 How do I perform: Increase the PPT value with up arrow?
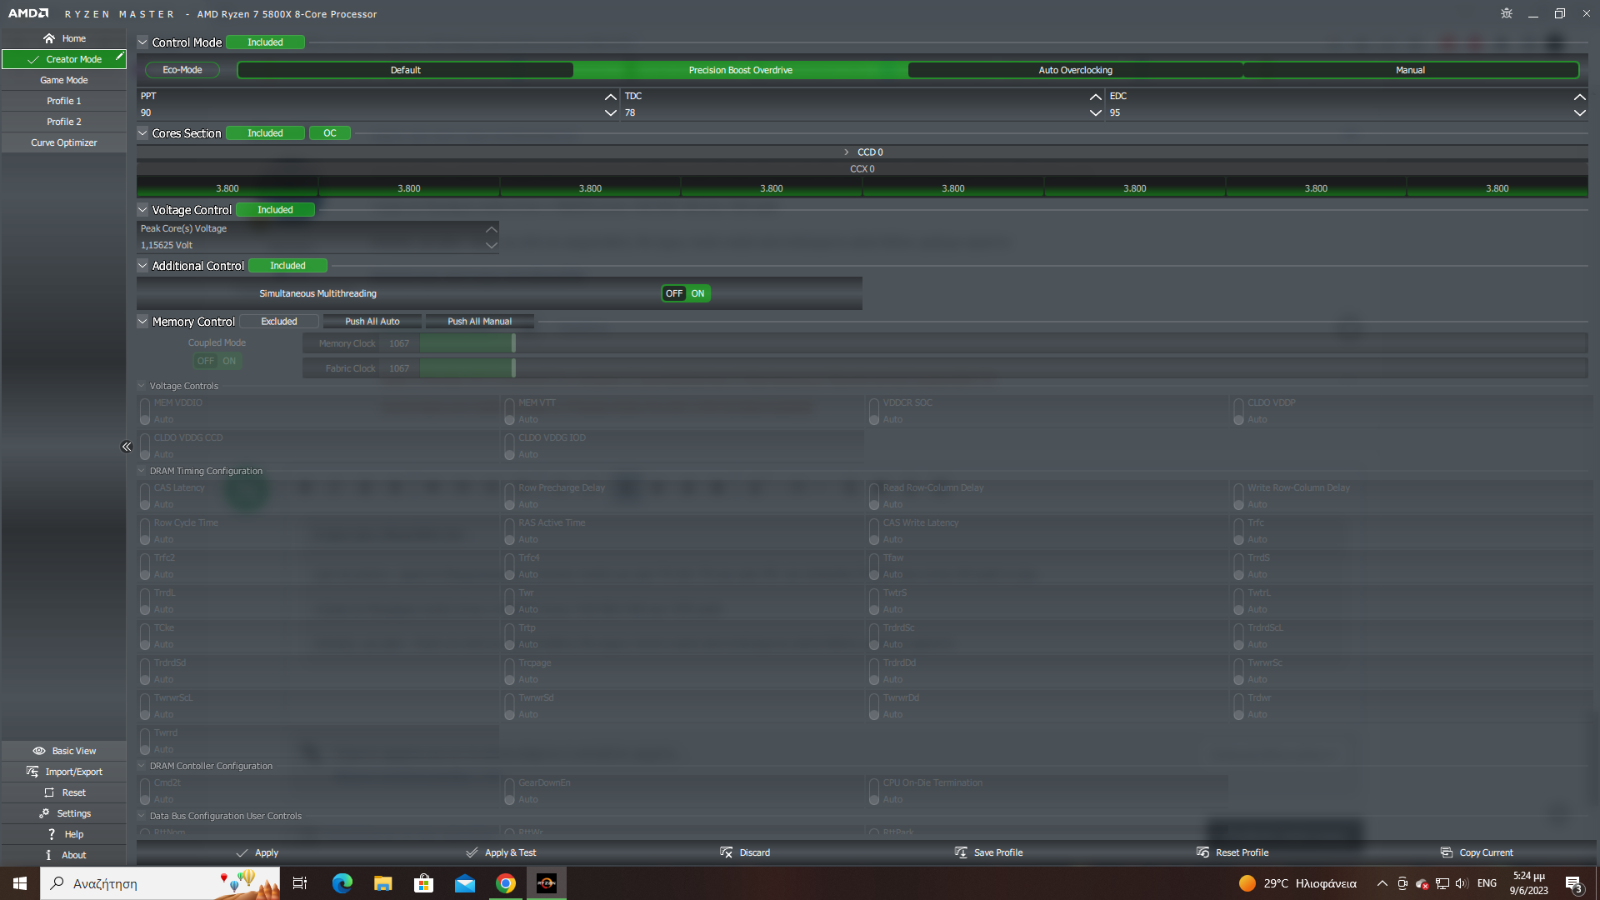pyautogui.click(x=610, y=97)
